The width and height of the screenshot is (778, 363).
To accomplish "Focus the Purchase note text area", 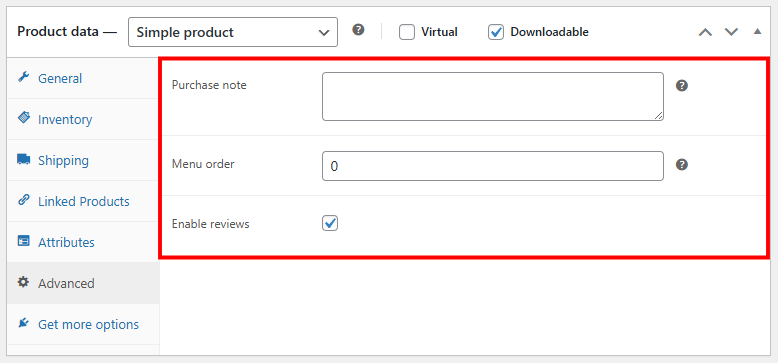I will [x=493, y=97].
